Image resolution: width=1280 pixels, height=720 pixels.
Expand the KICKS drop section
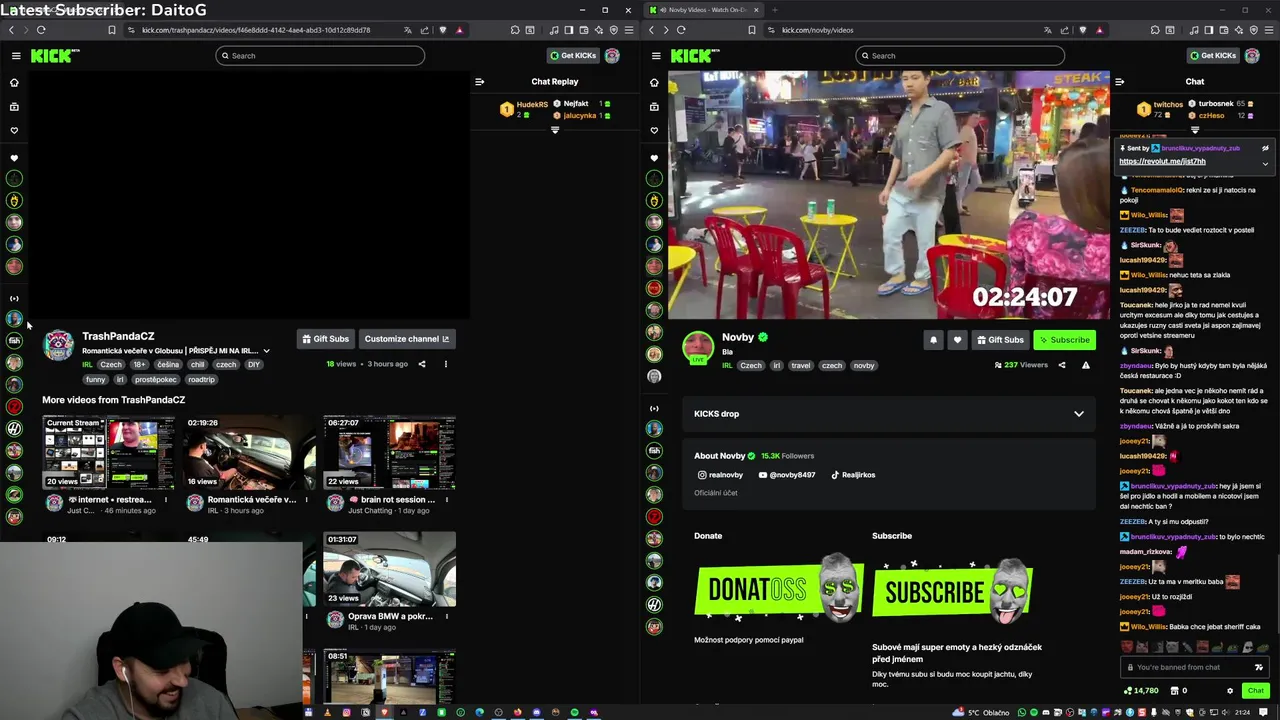(x=889, y=414)
